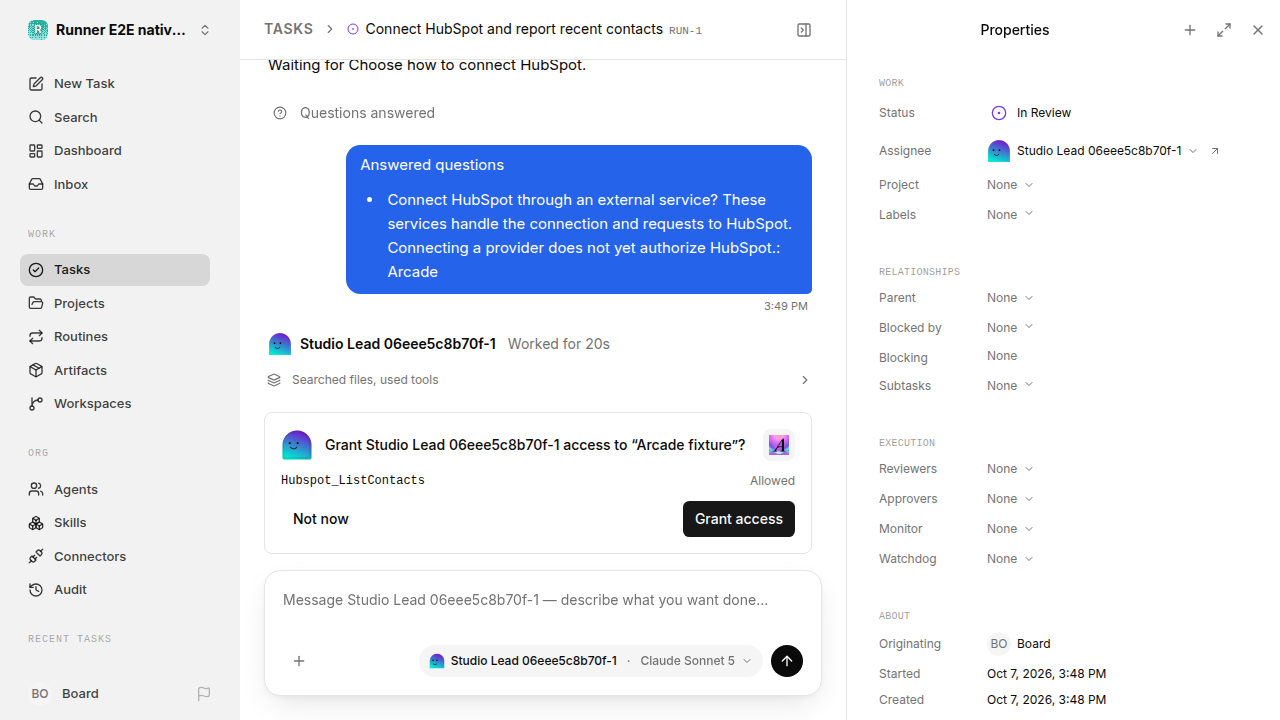Click the flag icon next to Board
Image resolution: width=1280 pixels, height=720 pixels.
(x=204, y=693)
